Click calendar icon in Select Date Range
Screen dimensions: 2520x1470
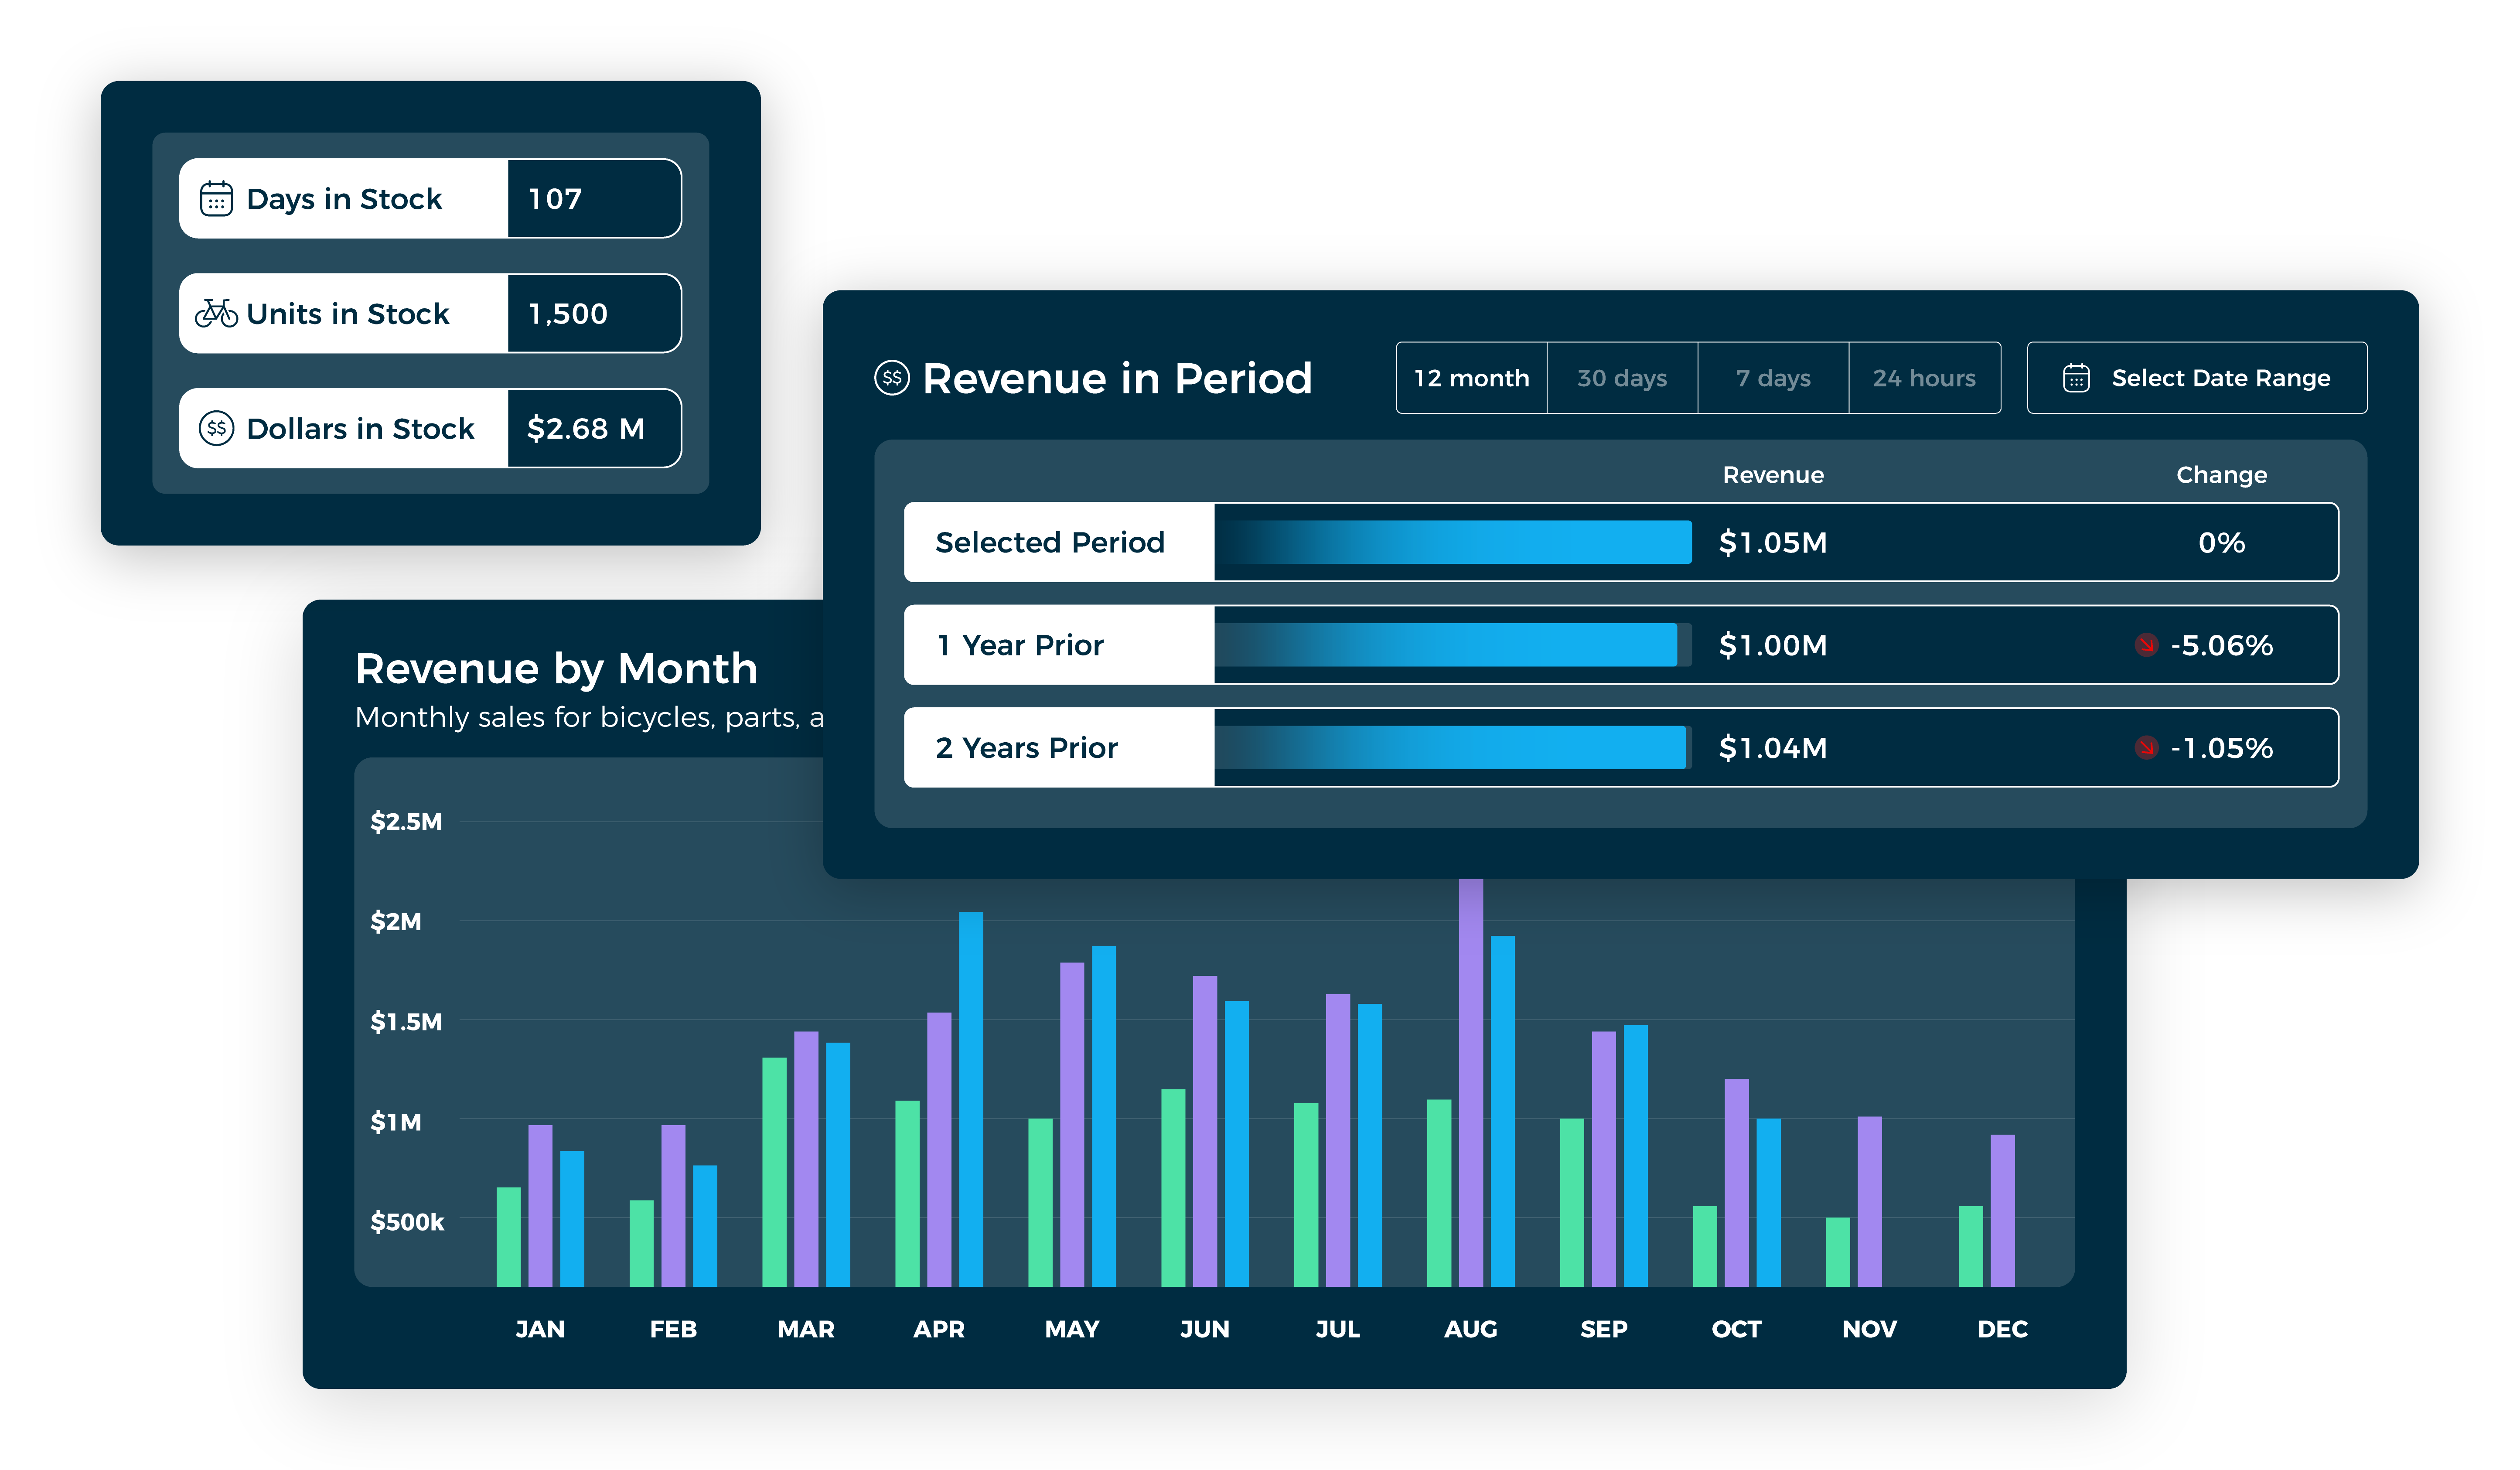point(2076,378)
